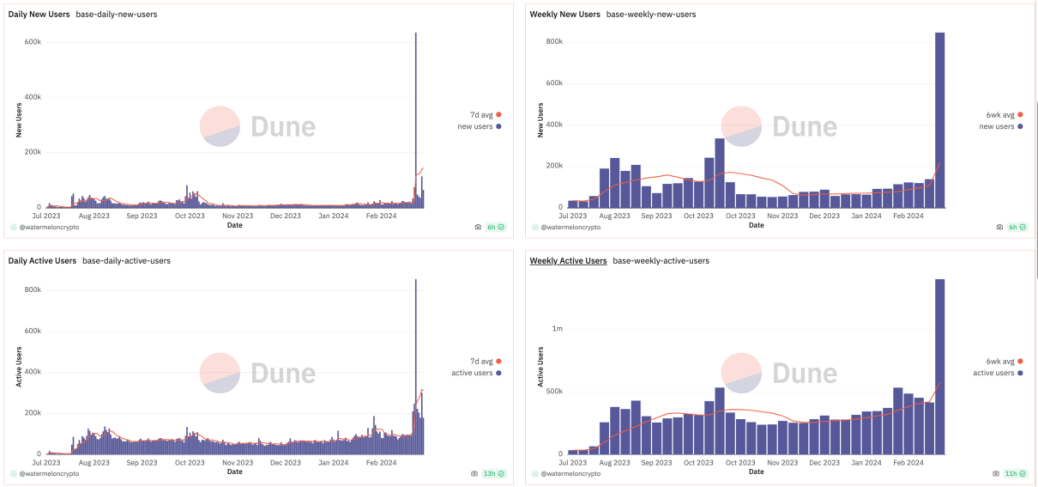
Task: Click Jul 2023 axis label in Weekly Active Users
Action: point(573,462)
